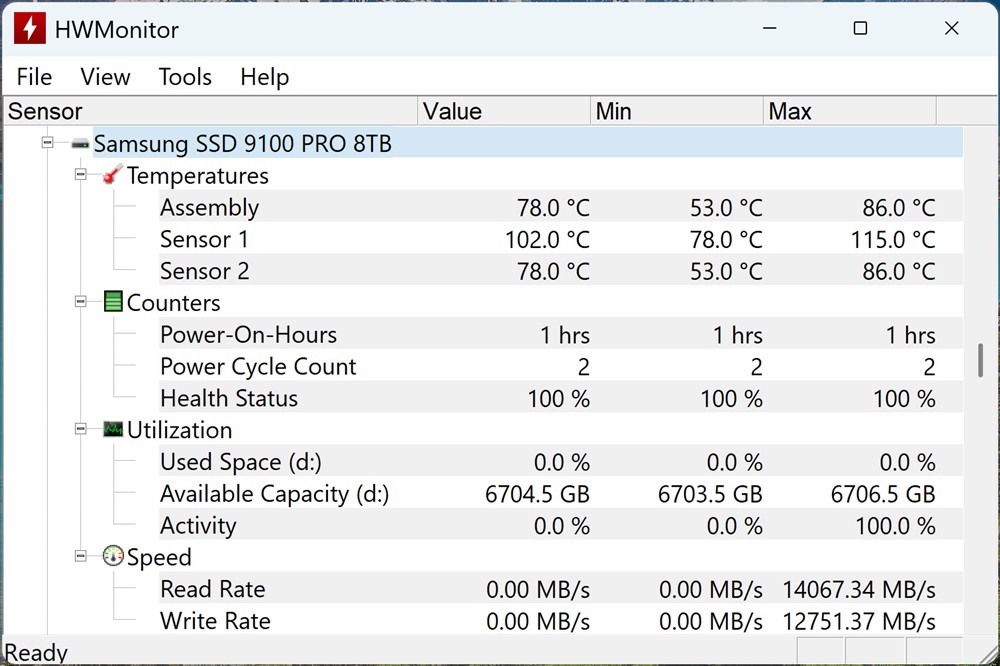This screenshot has height=666, width=1000.
Task: Click the drive icon beside Samsung SSD 9100 PRO
Action: click(x=79, y=143)
